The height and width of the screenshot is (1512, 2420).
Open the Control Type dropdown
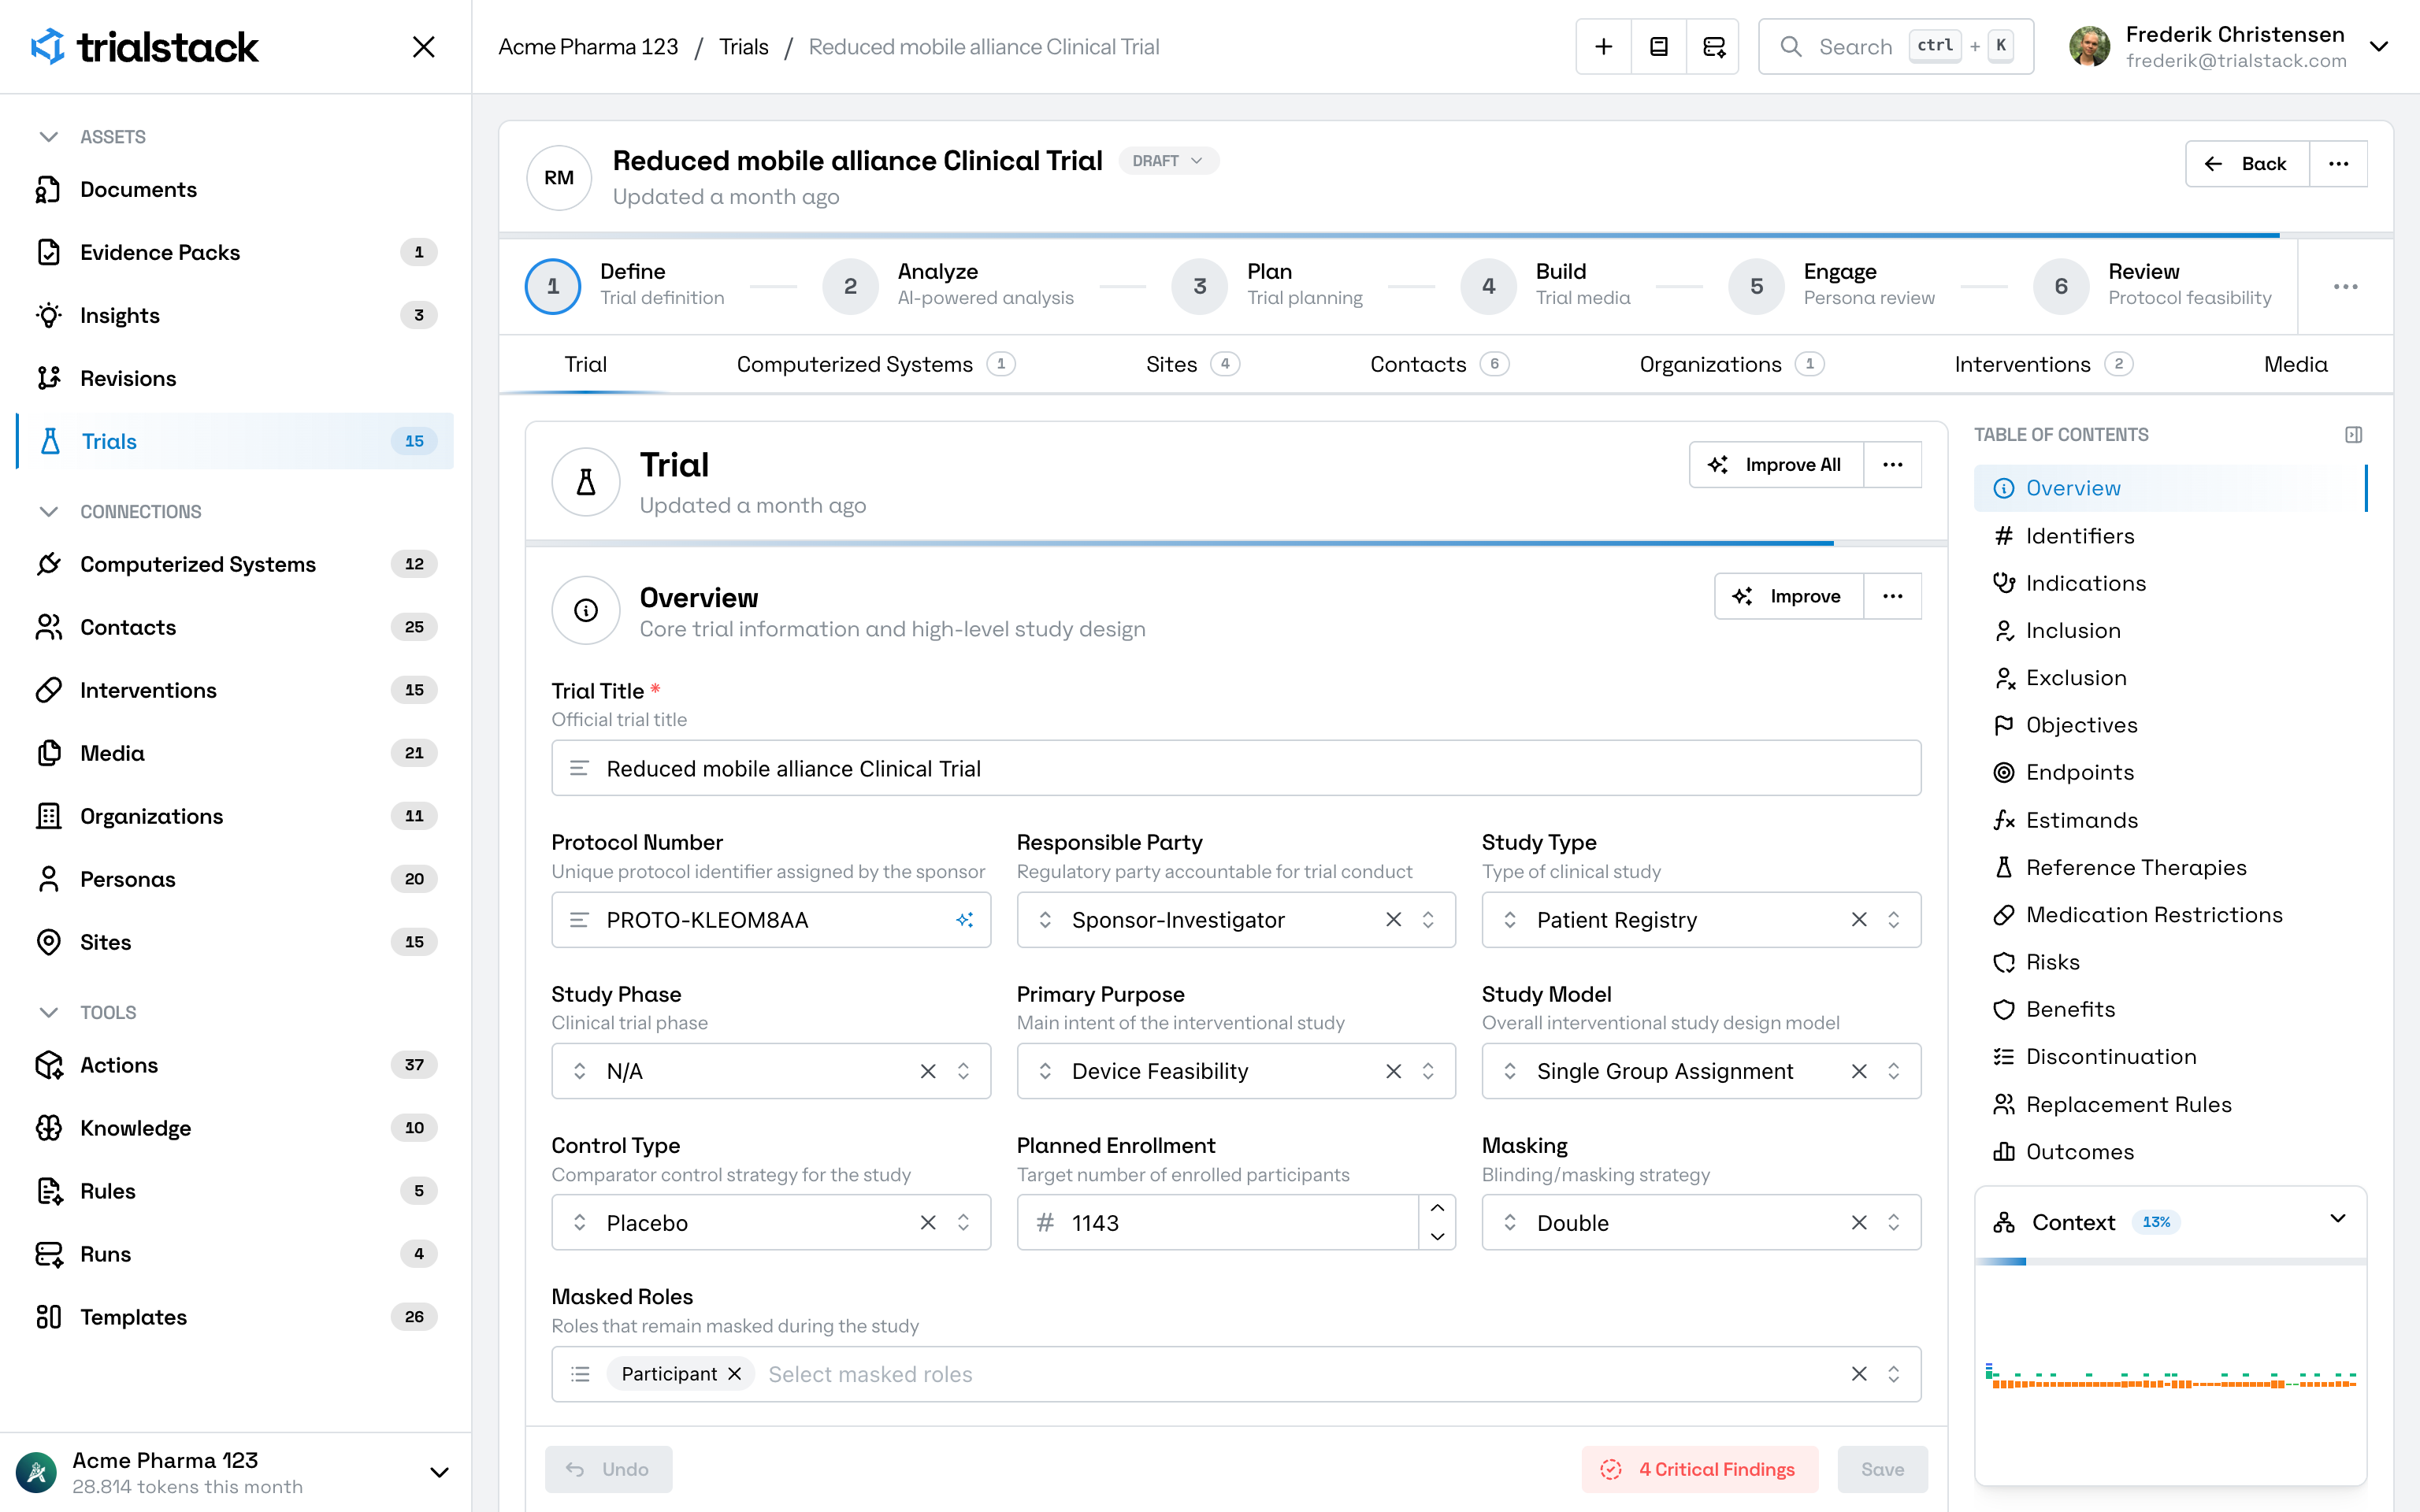coord(771,1222)
